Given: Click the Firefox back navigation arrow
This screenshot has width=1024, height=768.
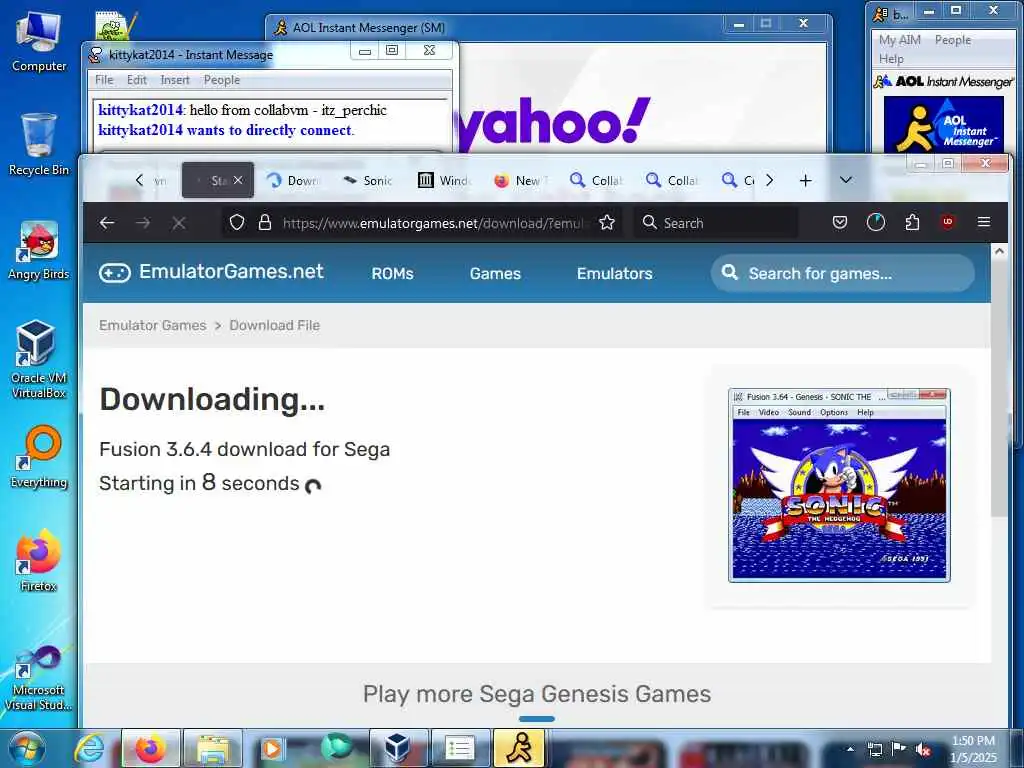Looking at the screenshot, I should pos(107,223).
